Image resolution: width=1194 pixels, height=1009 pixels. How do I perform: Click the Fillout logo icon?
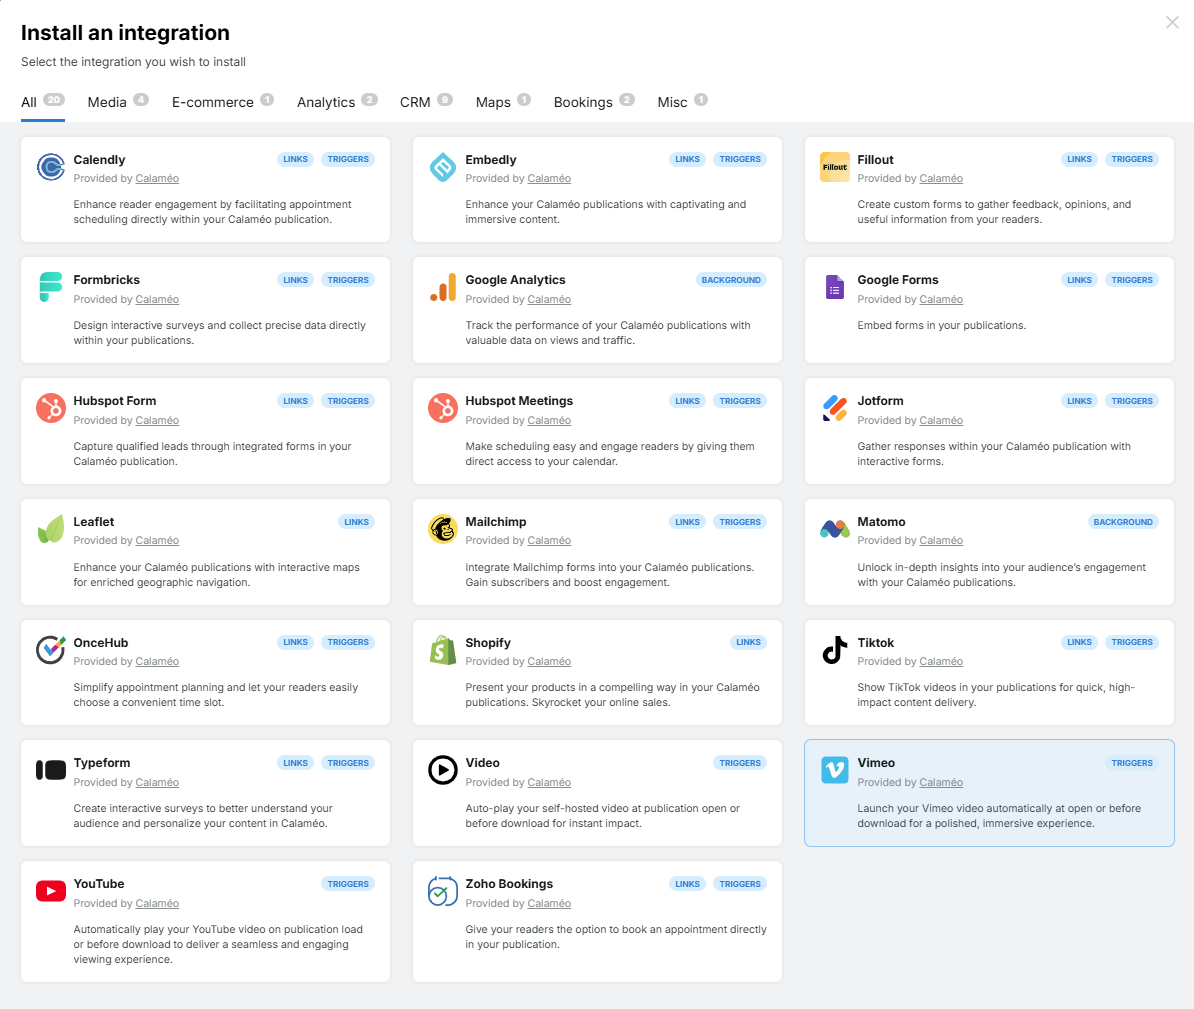click(835, 167)
